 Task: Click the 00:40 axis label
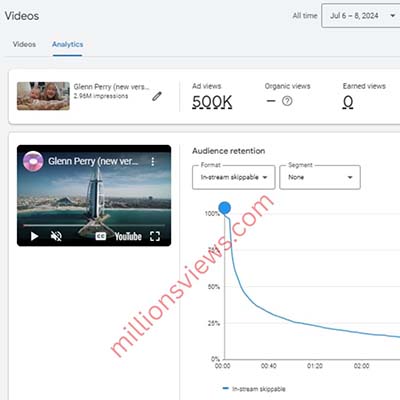(x=269, y=366)
